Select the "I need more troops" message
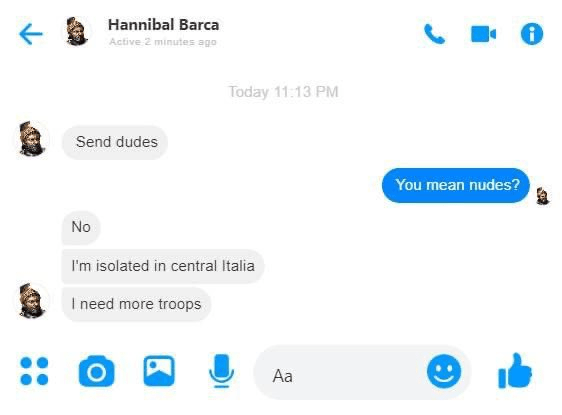The image size is (562, 415). tap(136, 304)
